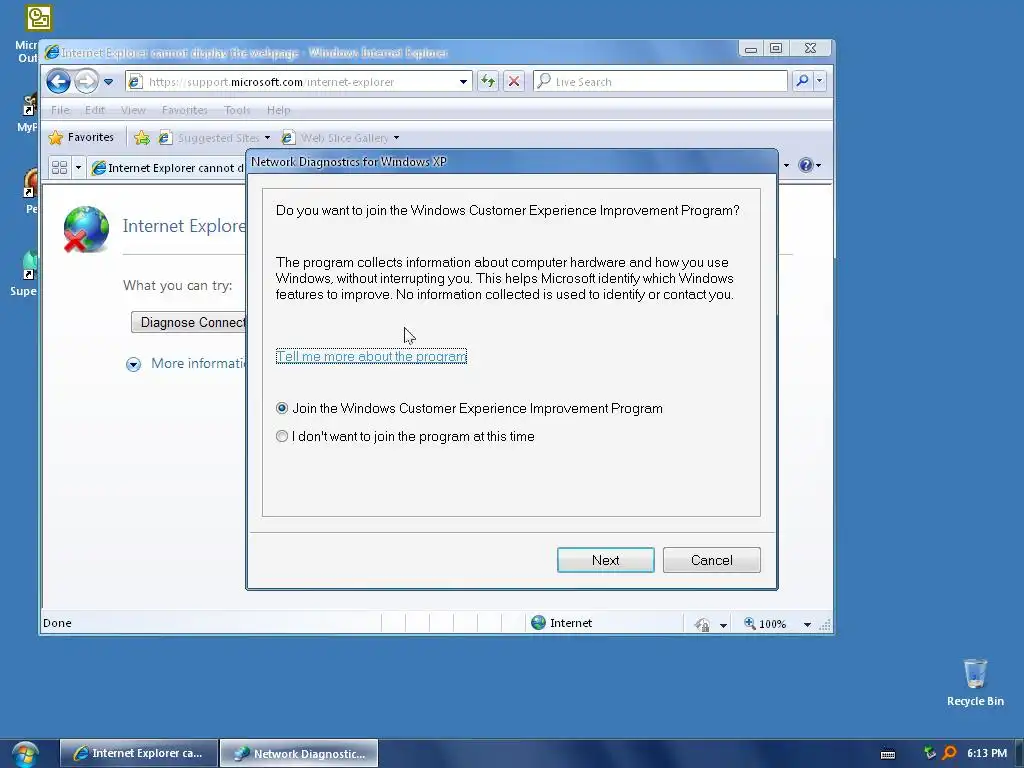
Task: Refresh the page with the green arrows icon
Action: 488,82
